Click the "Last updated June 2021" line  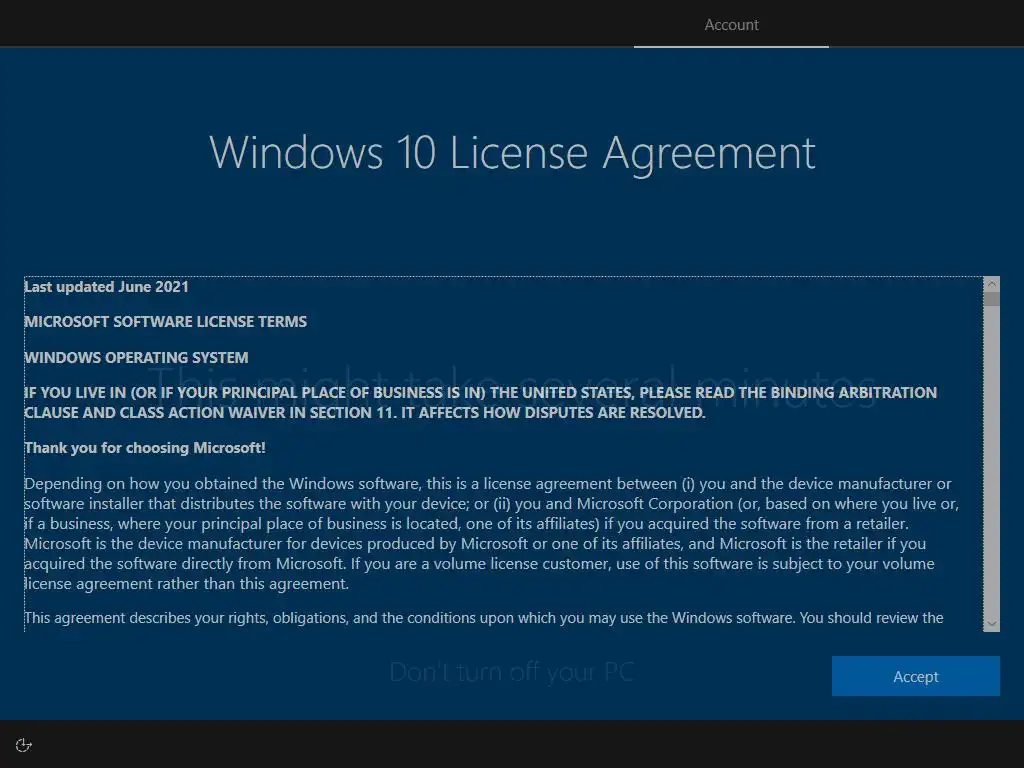pyautogui.click(x=106, y=287)
